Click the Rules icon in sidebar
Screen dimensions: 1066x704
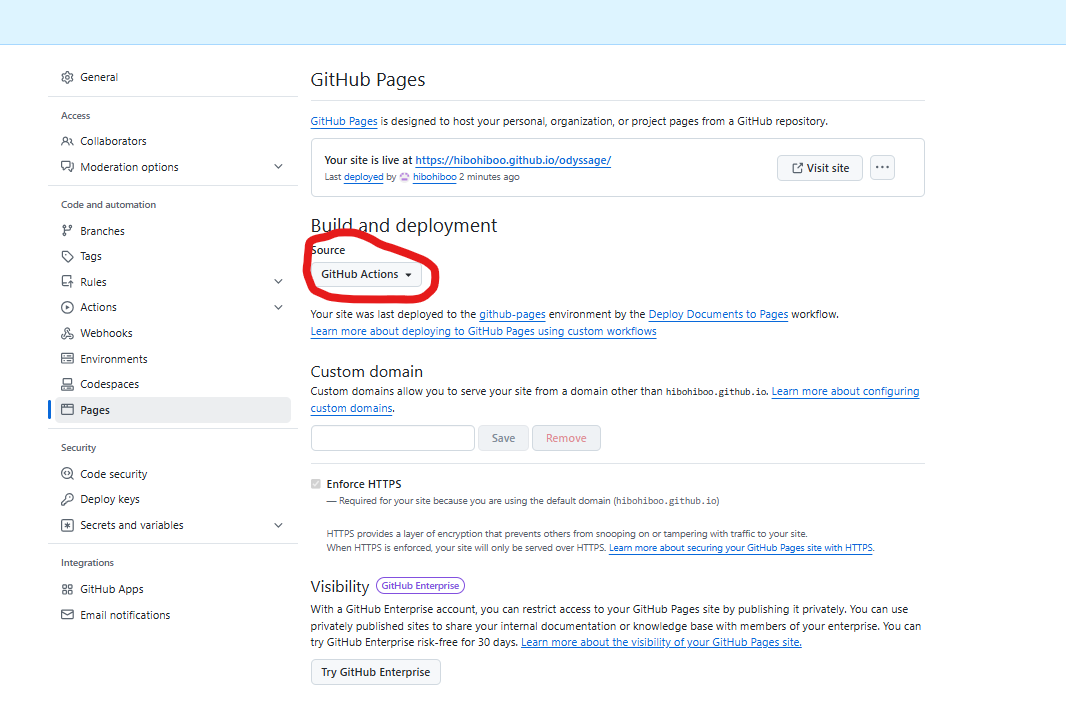pyautogui.click(x=67, y=282)
